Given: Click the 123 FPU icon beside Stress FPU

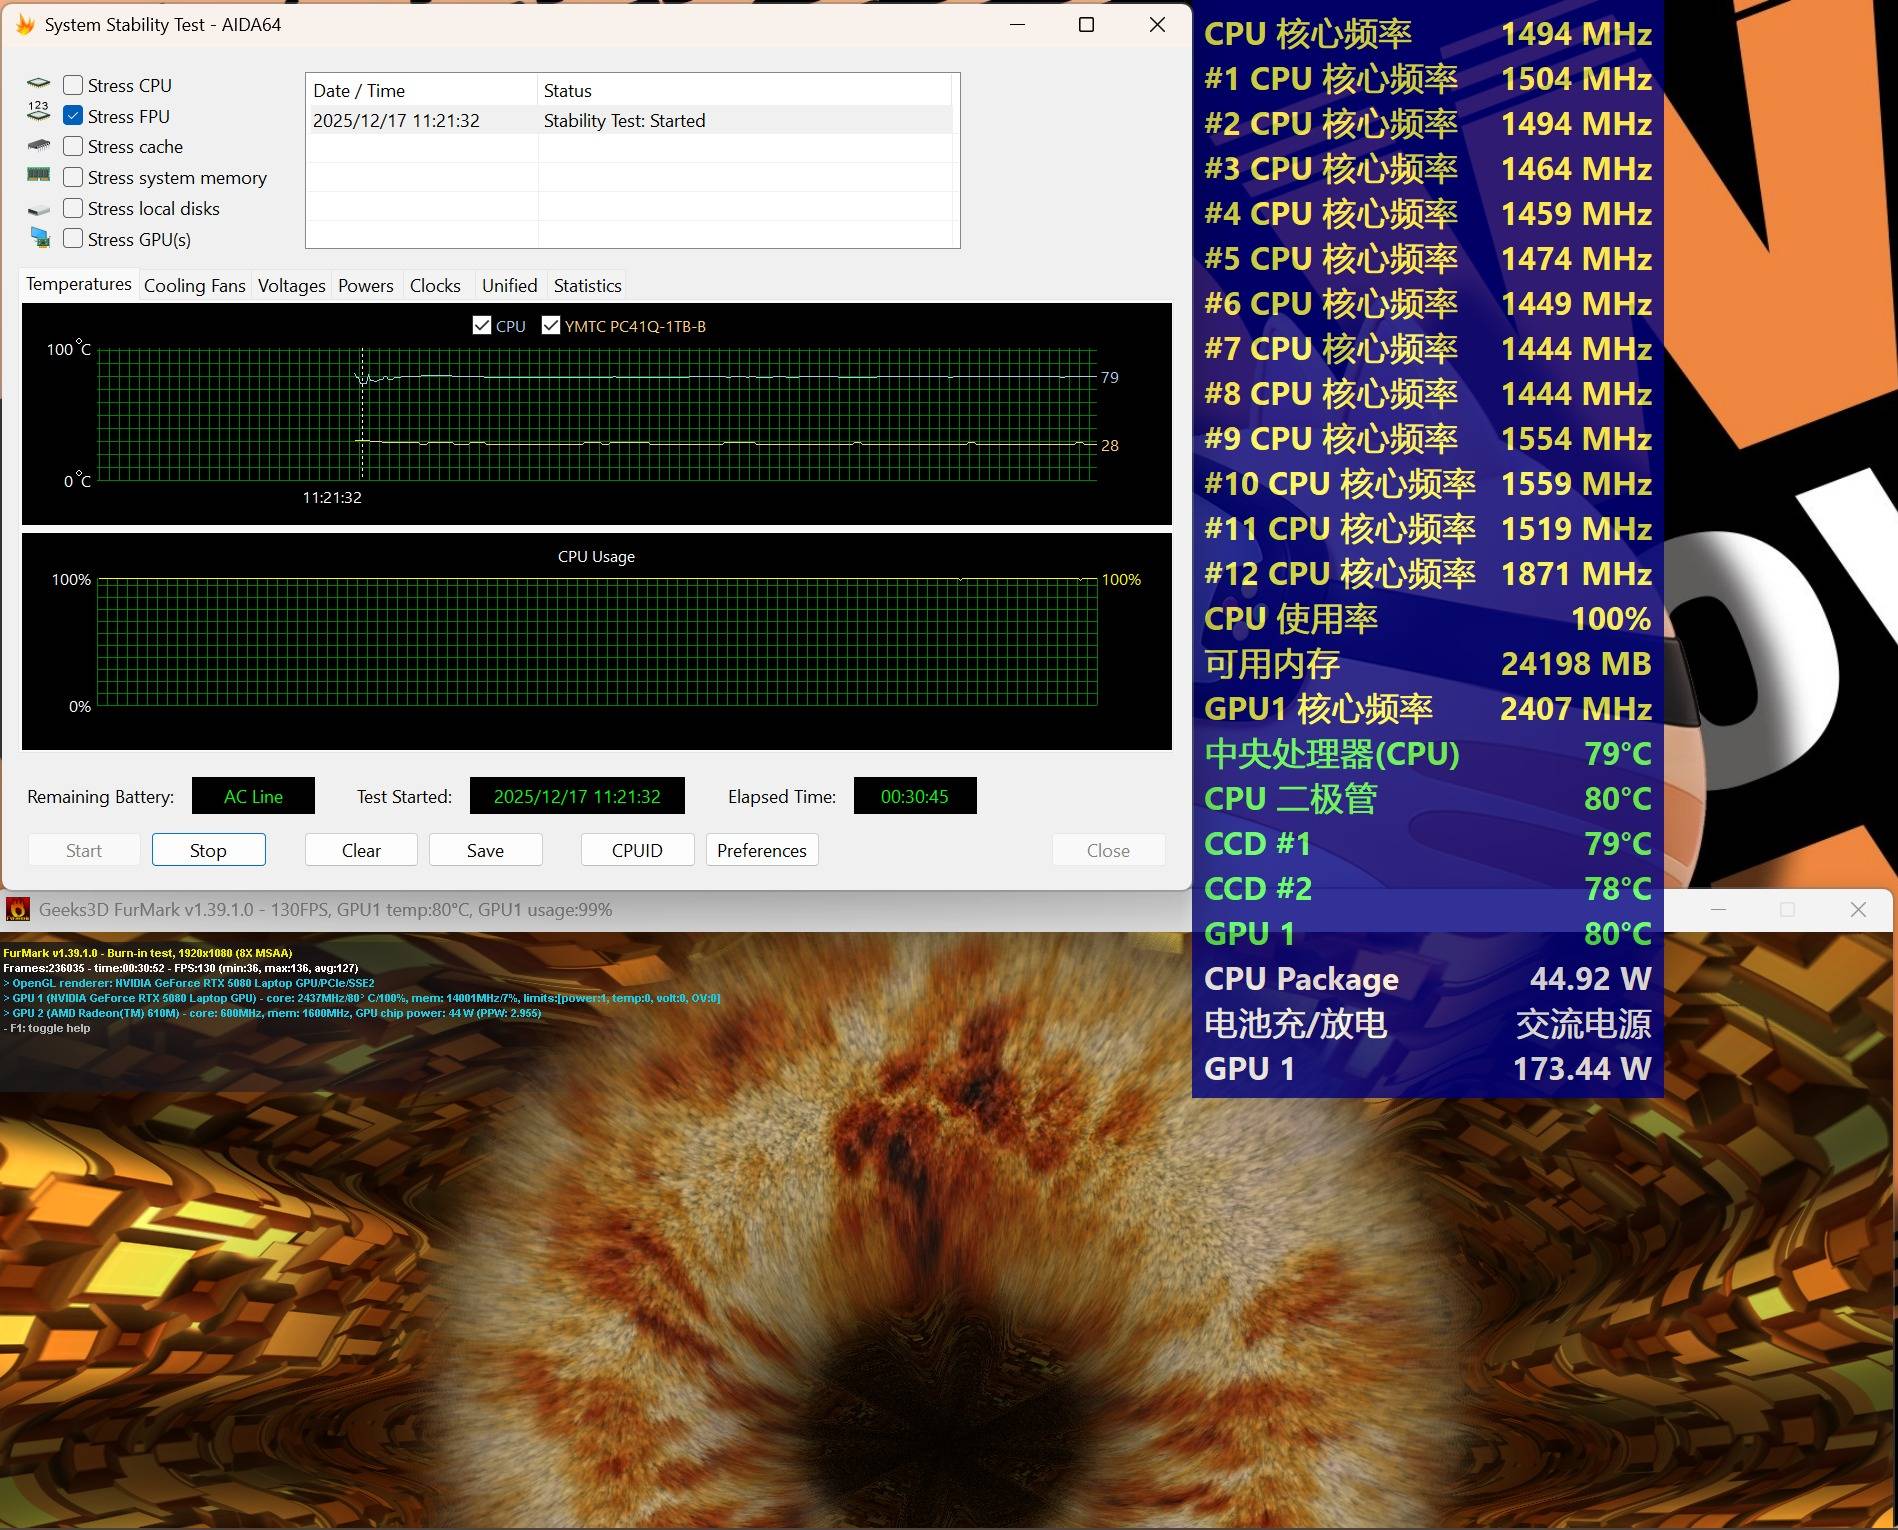Looking at the screenshot, I should click(38, 112).
